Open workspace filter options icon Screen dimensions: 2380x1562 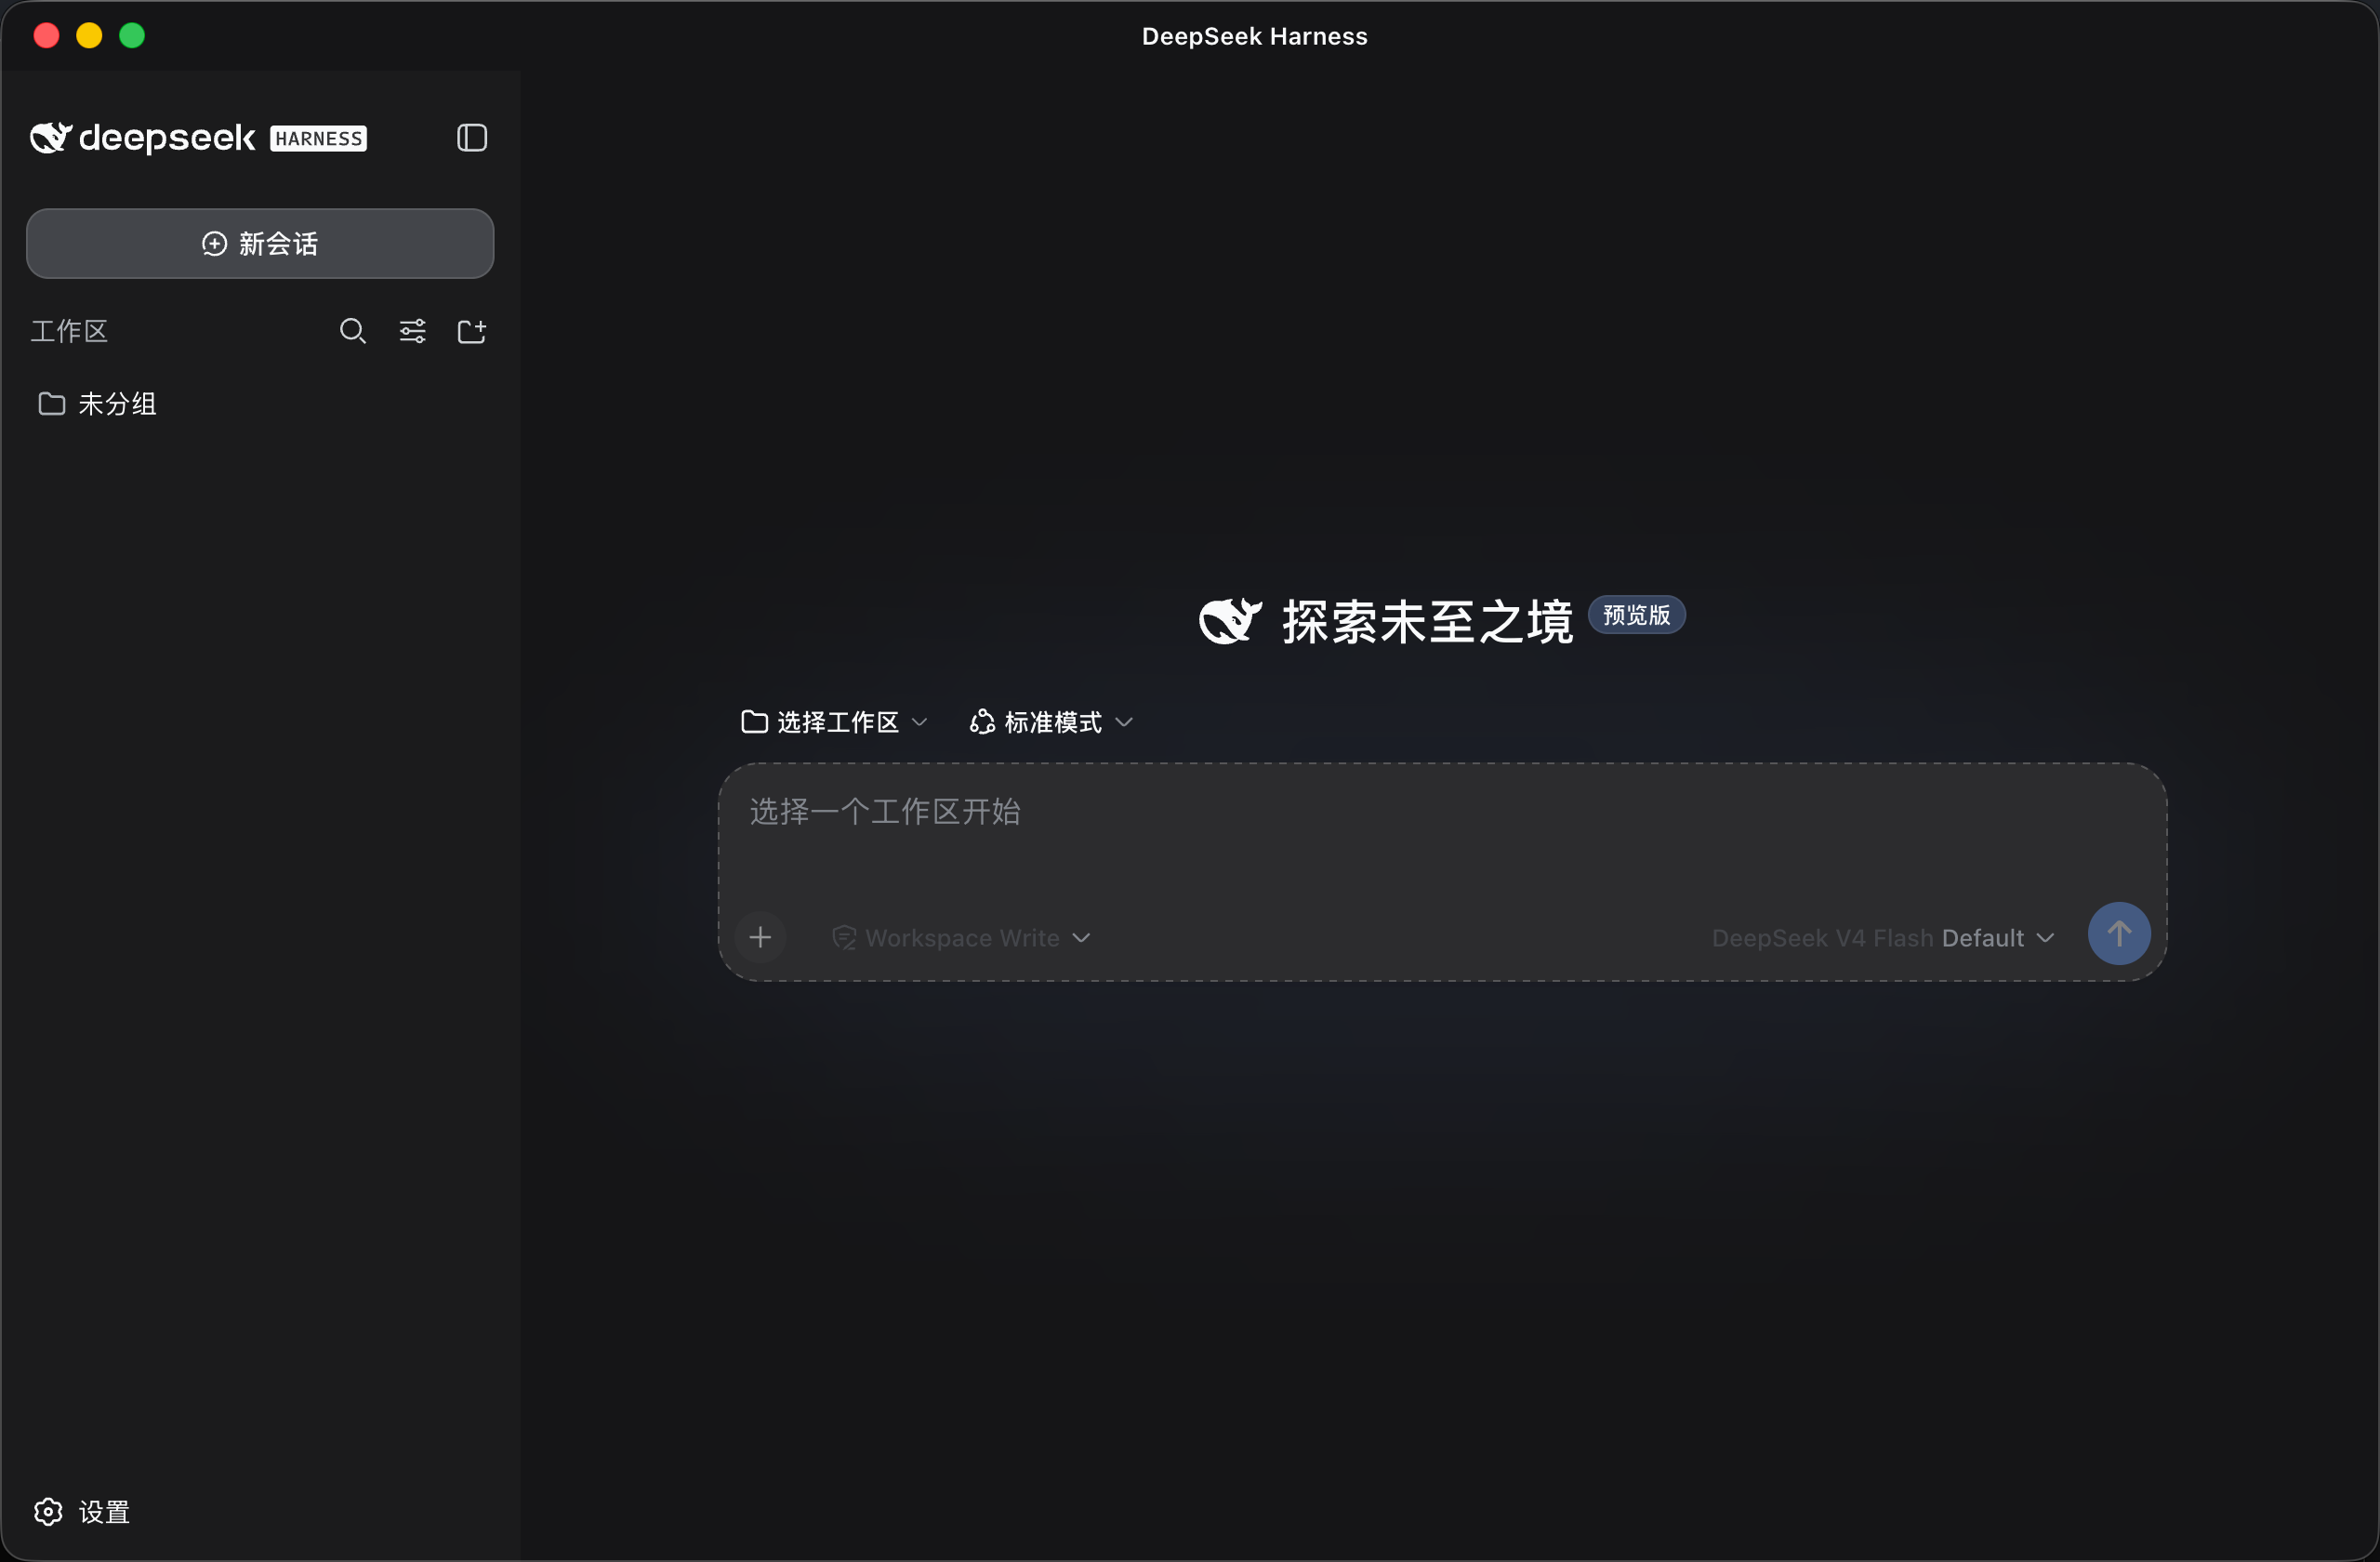(x=413, y=331)
